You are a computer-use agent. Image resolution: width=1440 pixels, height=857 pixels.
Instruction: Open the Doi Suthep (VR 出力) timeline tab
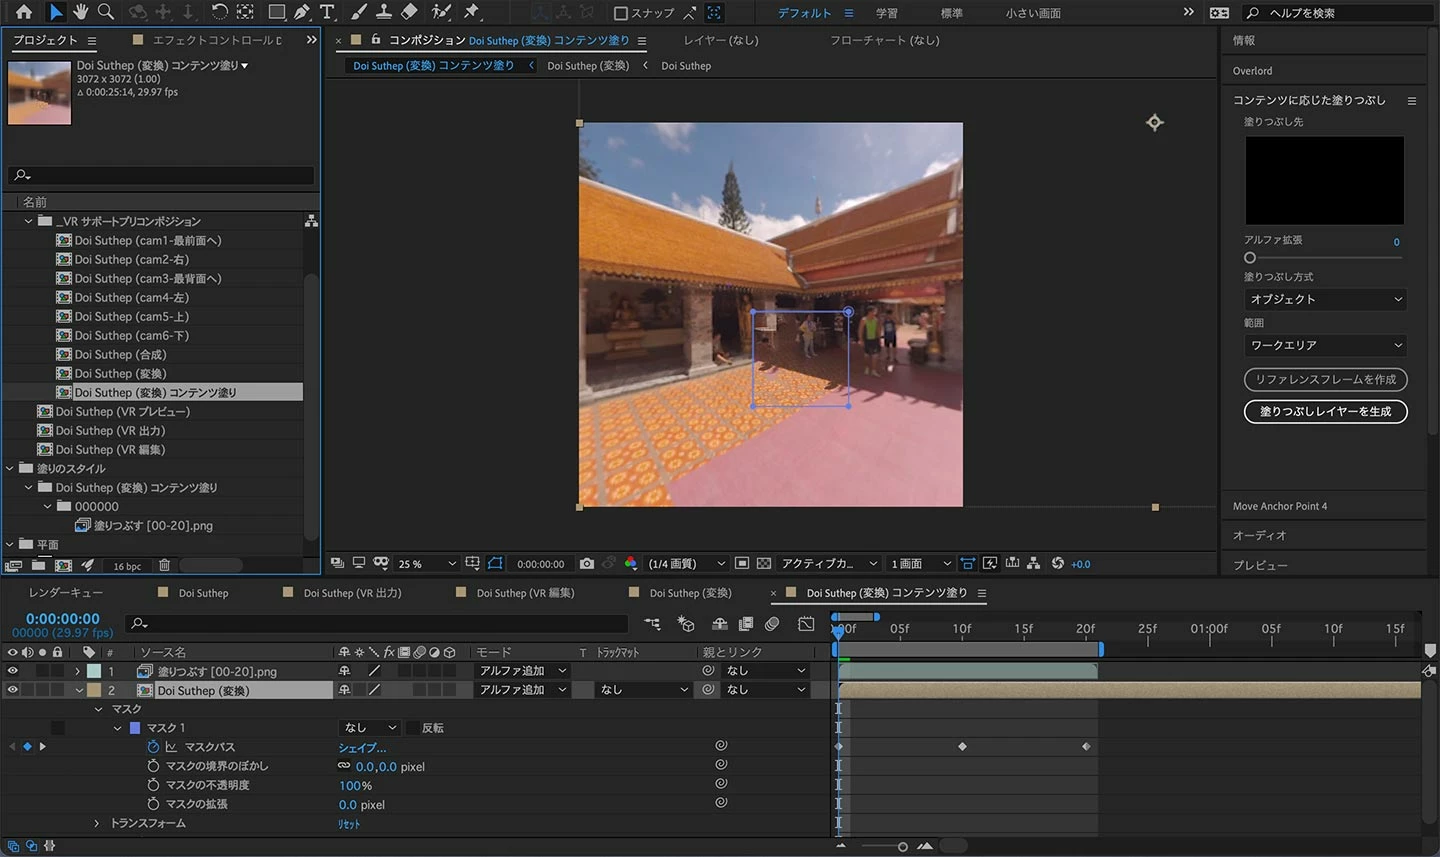pos(352,593)
